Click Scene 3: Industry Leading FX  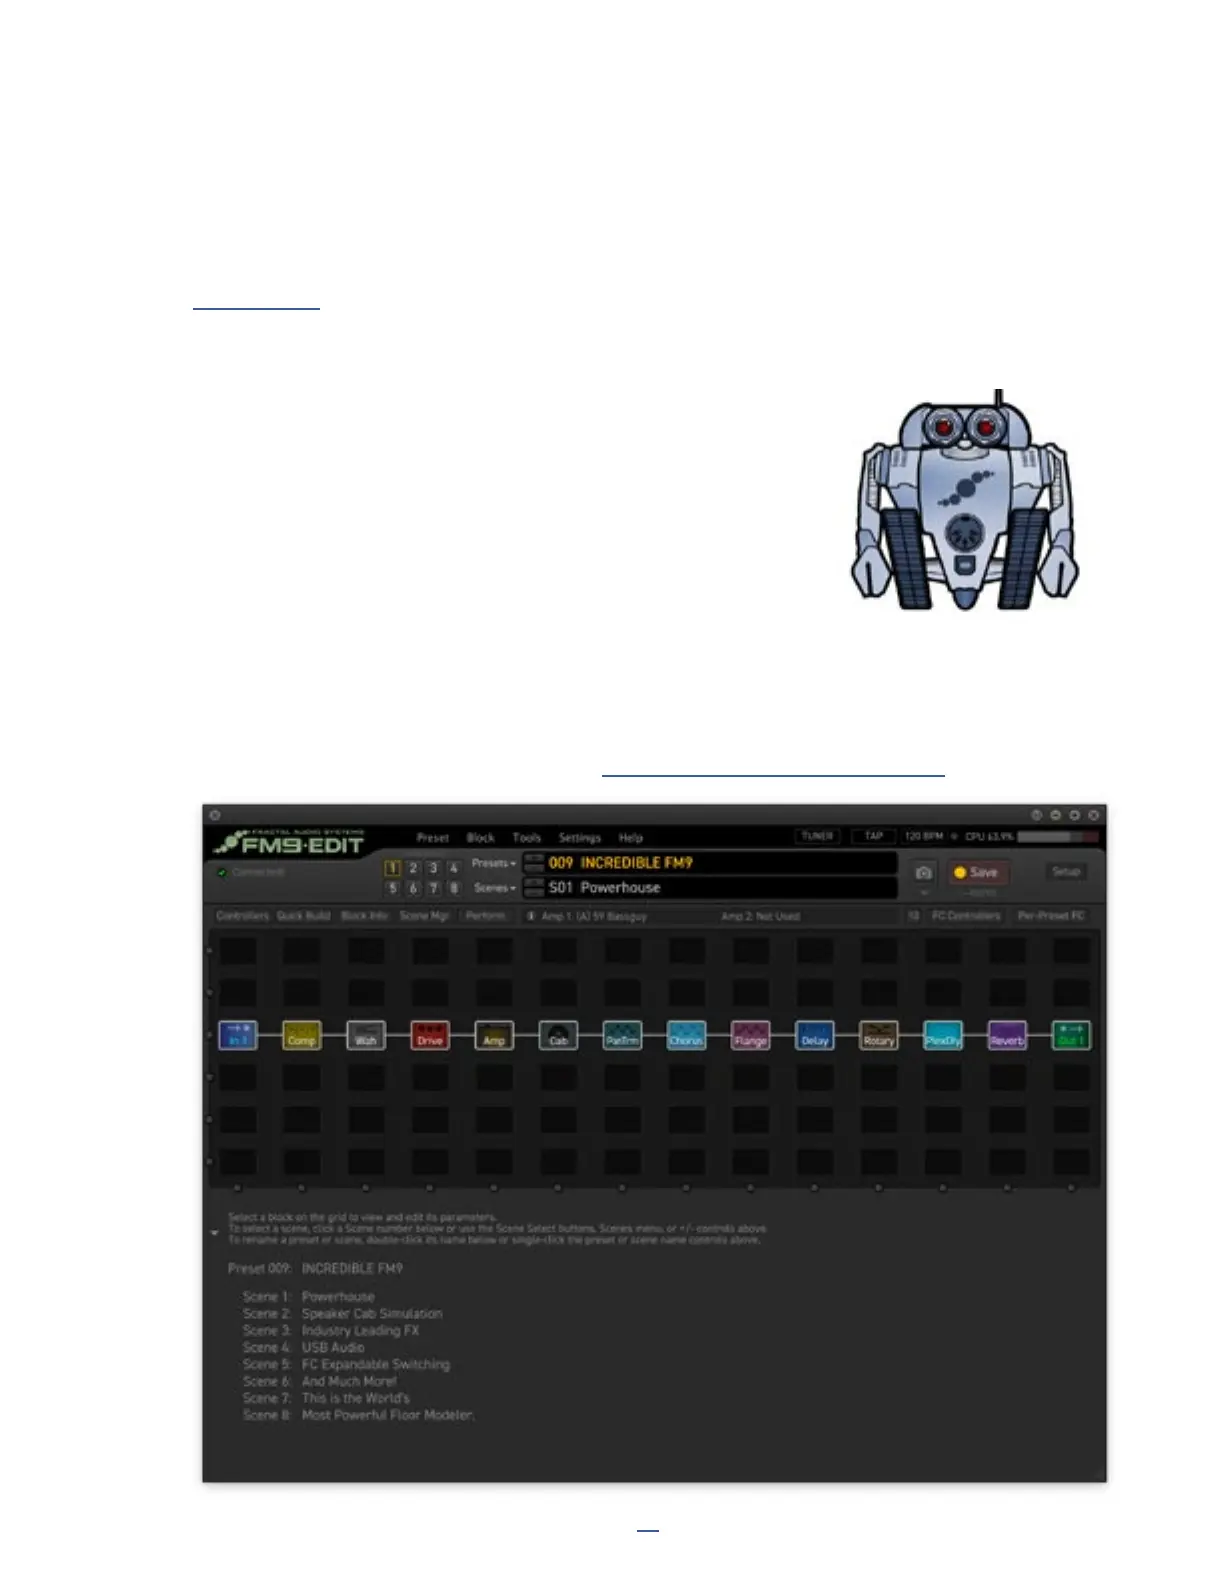coord(331,1331)
